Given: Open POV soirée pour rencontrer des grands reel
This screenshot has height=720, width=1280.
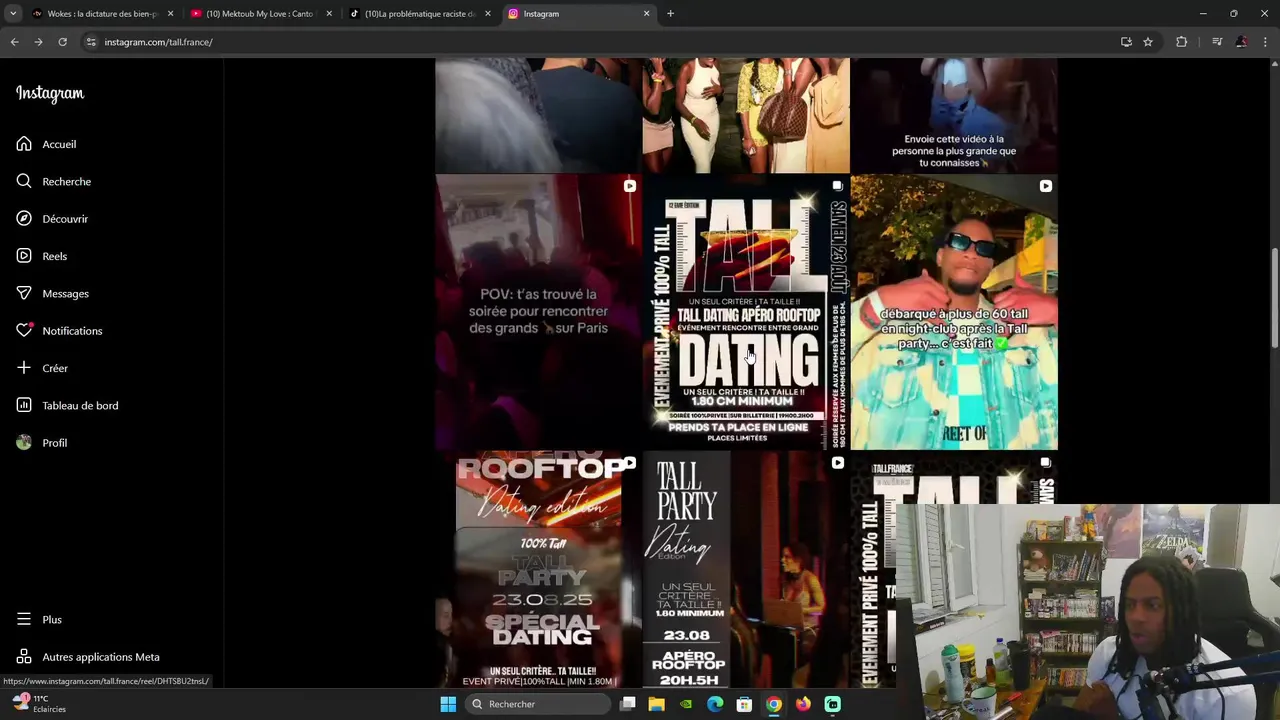Looking at the screenshot, I should (538, 312).
